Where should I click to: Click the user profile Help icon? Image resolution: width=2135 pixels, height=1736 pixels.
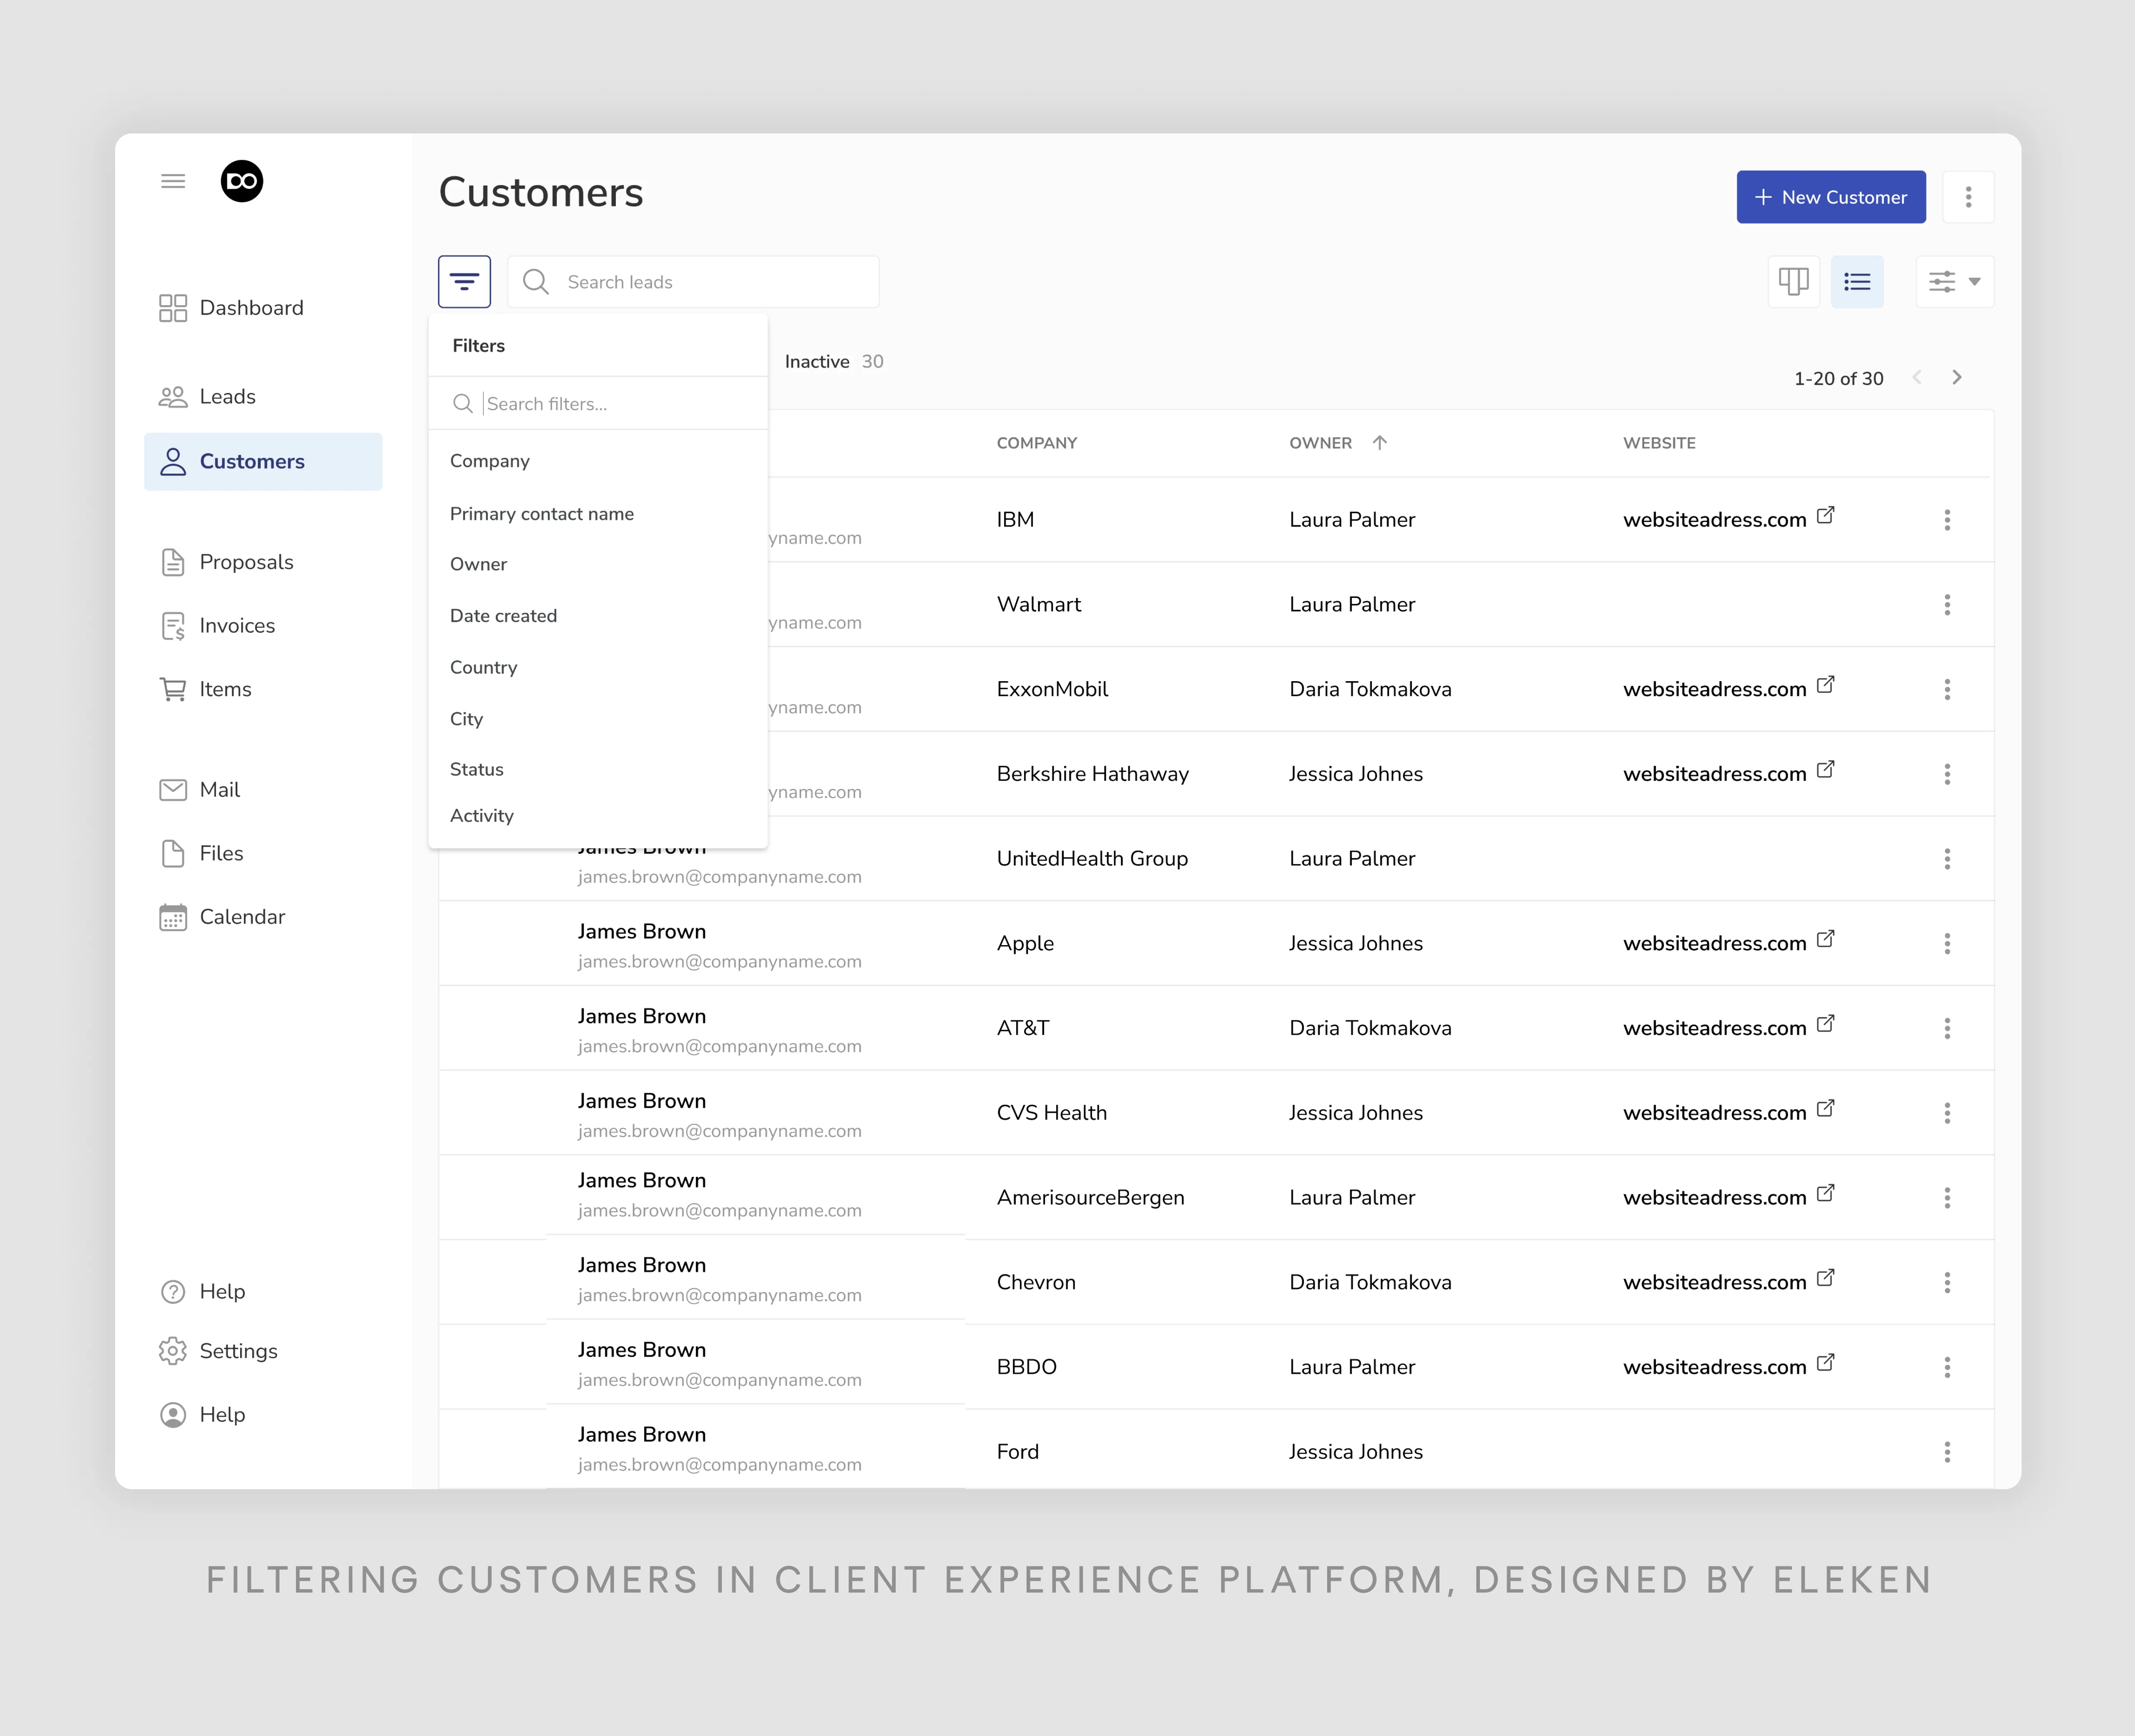[x=173, y=1415]
